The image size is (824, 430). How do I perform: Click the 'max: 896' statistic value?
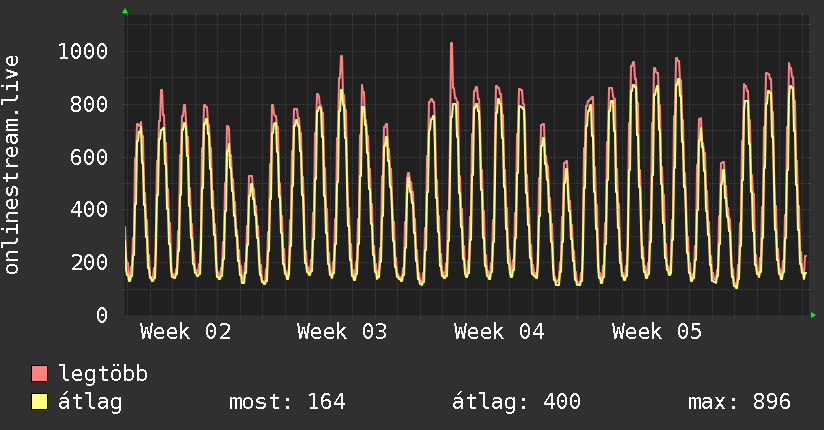click(739, 403)
